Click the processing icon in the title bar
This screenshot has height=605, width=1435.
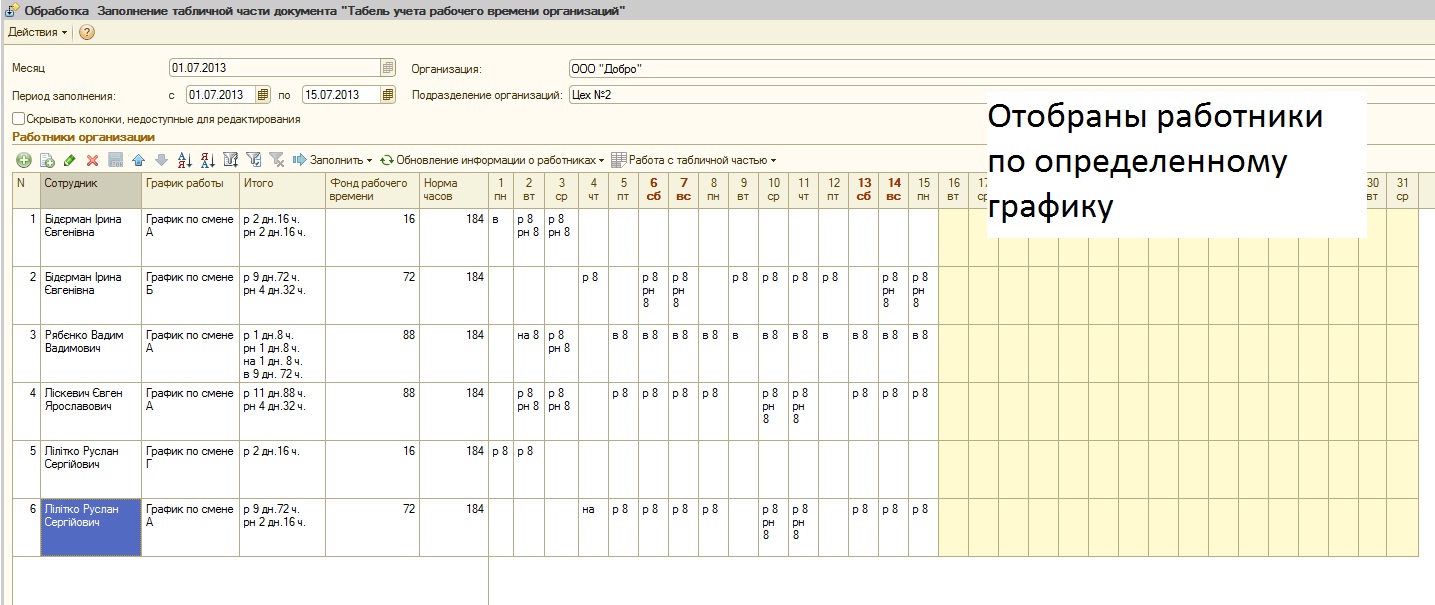pyautogui.click(x=11, y=11)
